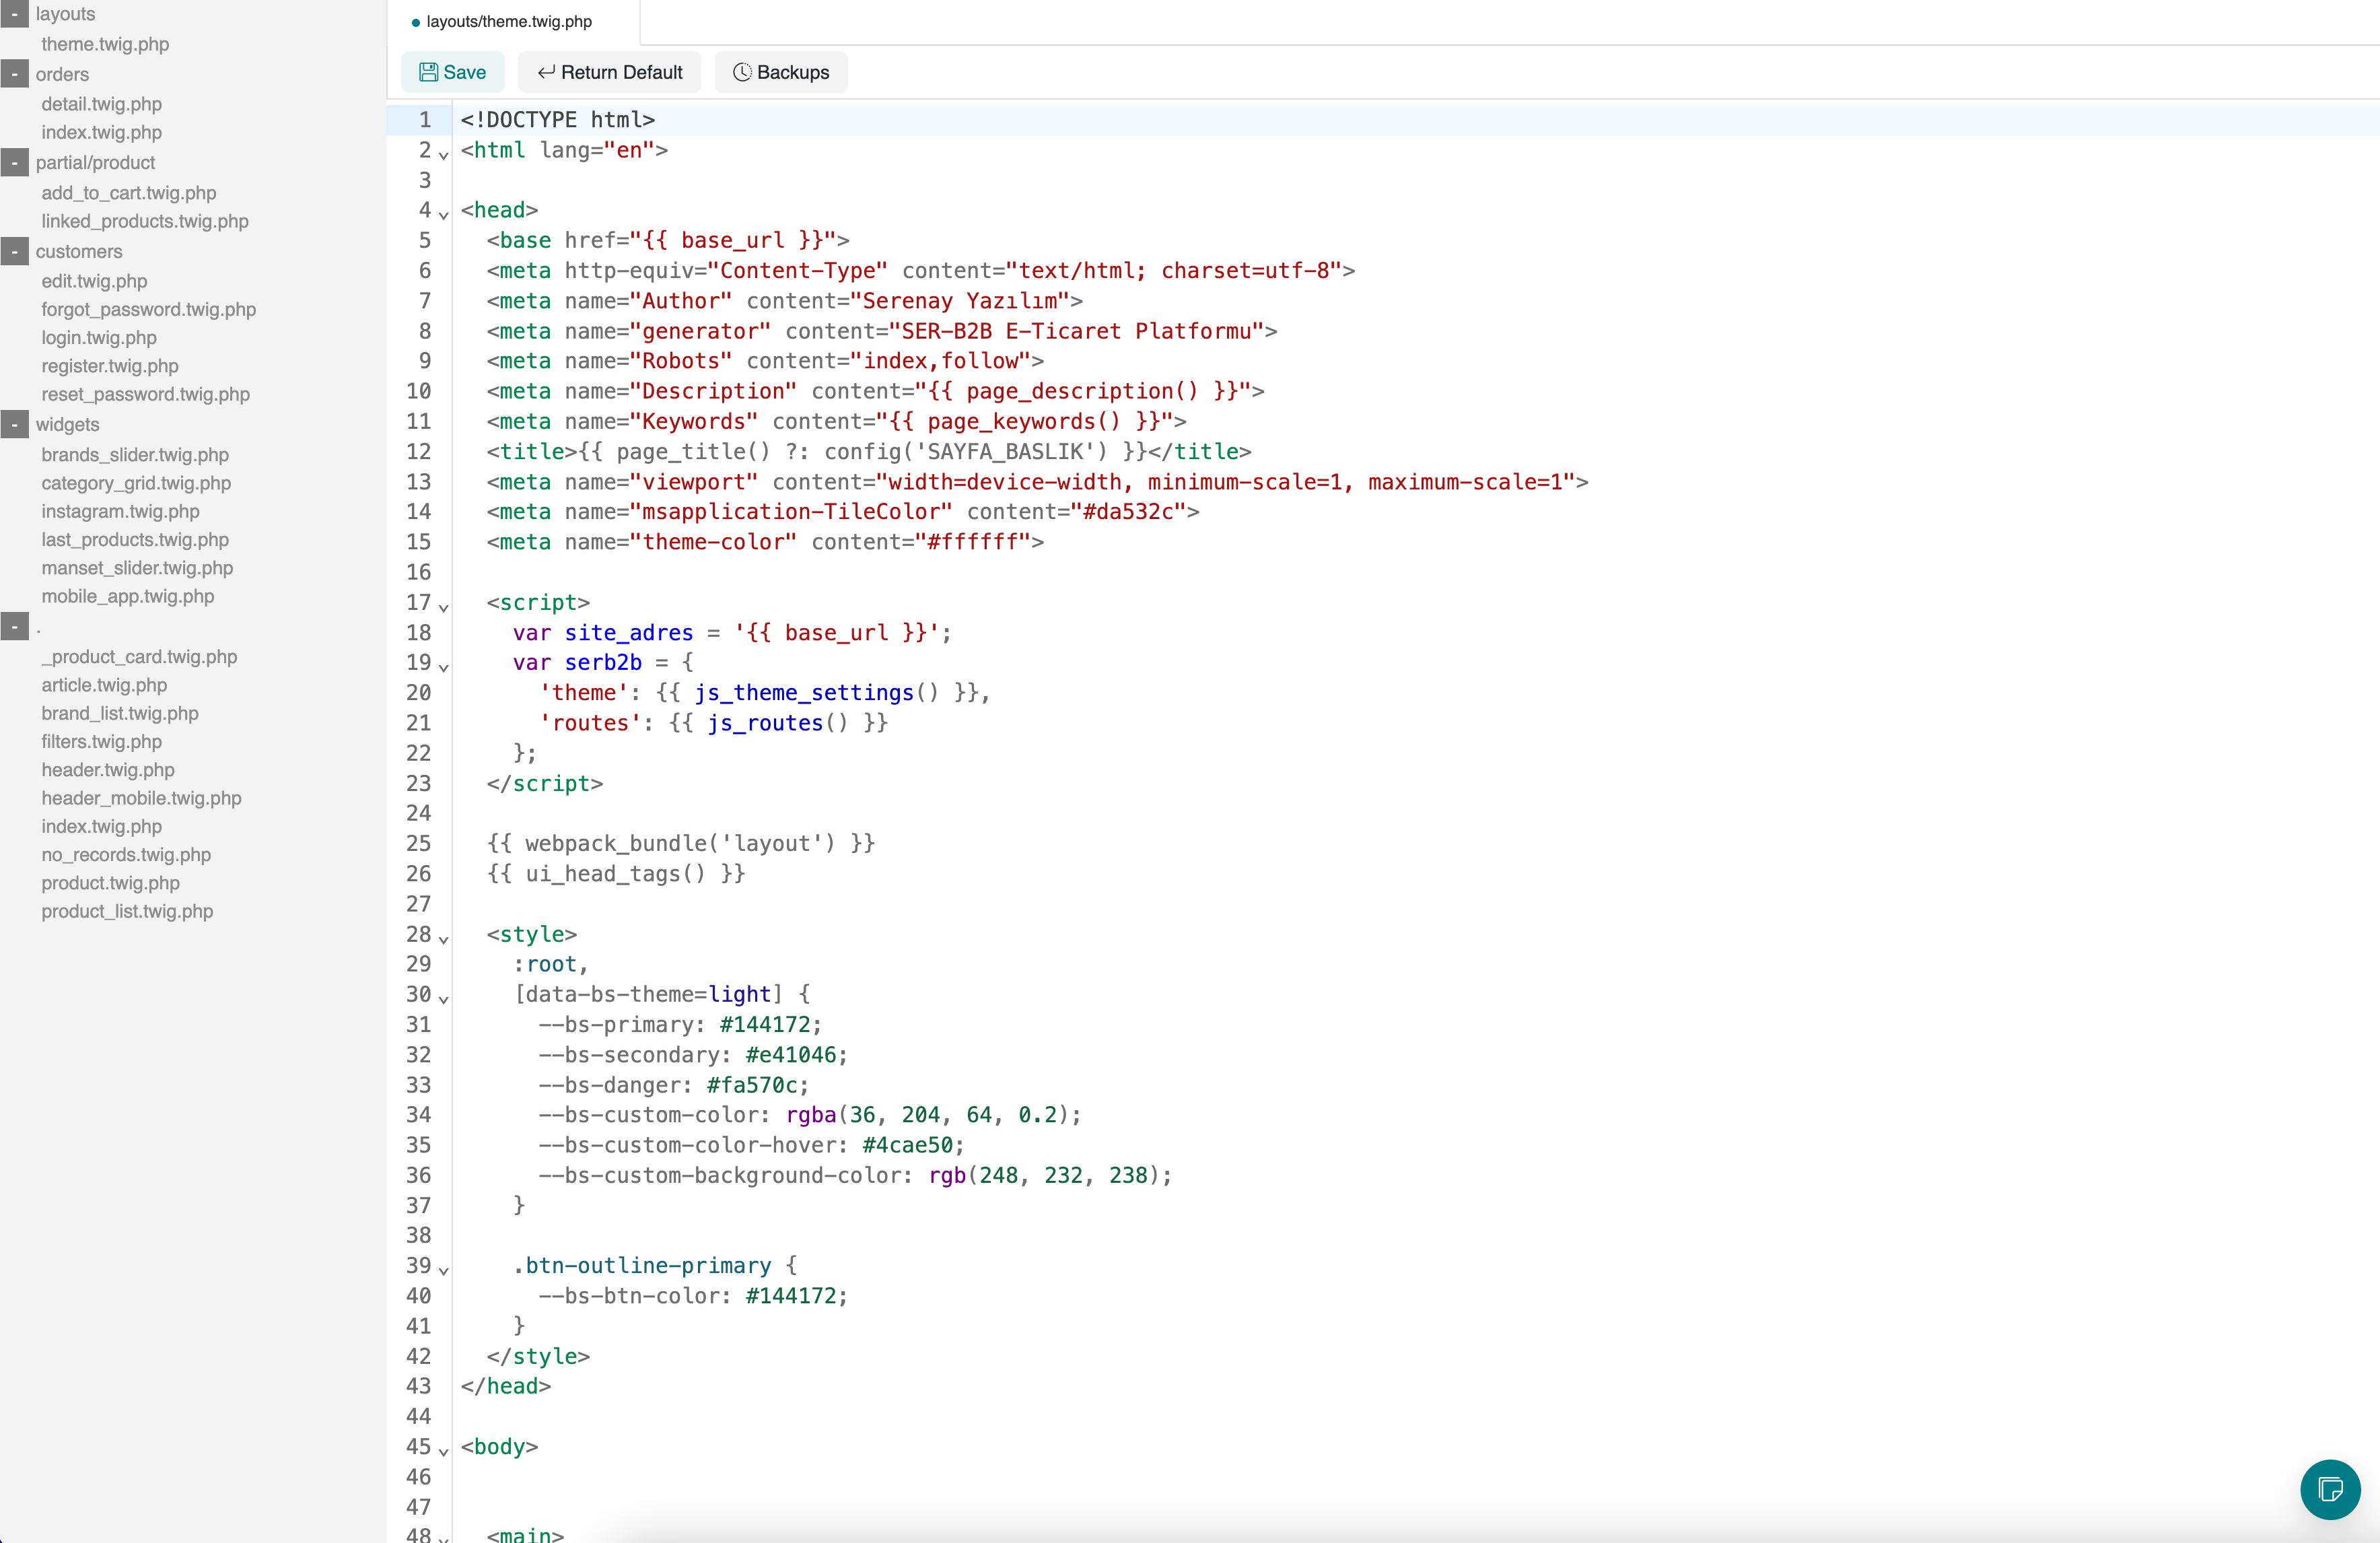Open the floating chat widget button
The height and width of the screenshot is (1543, 2380).
point(2330,1489)
